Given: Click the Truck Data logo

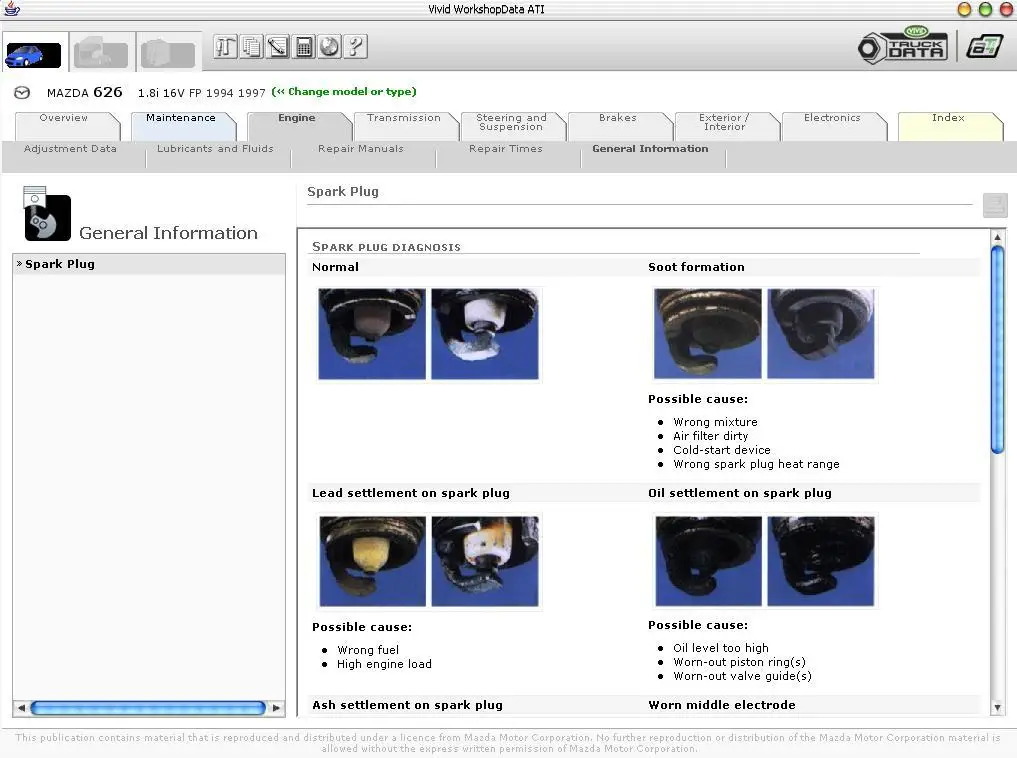Looking at the screenshot, I should (x=903, y=45).
